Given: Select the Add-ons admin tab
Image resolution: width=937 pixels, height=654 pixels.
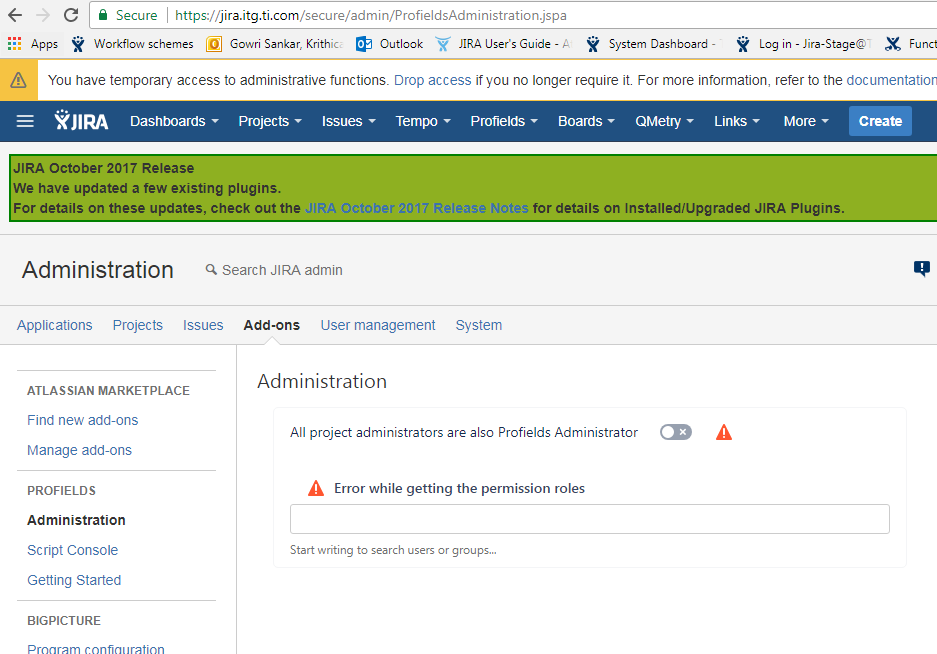Looking at the screenshot, I should click(271, 325).
